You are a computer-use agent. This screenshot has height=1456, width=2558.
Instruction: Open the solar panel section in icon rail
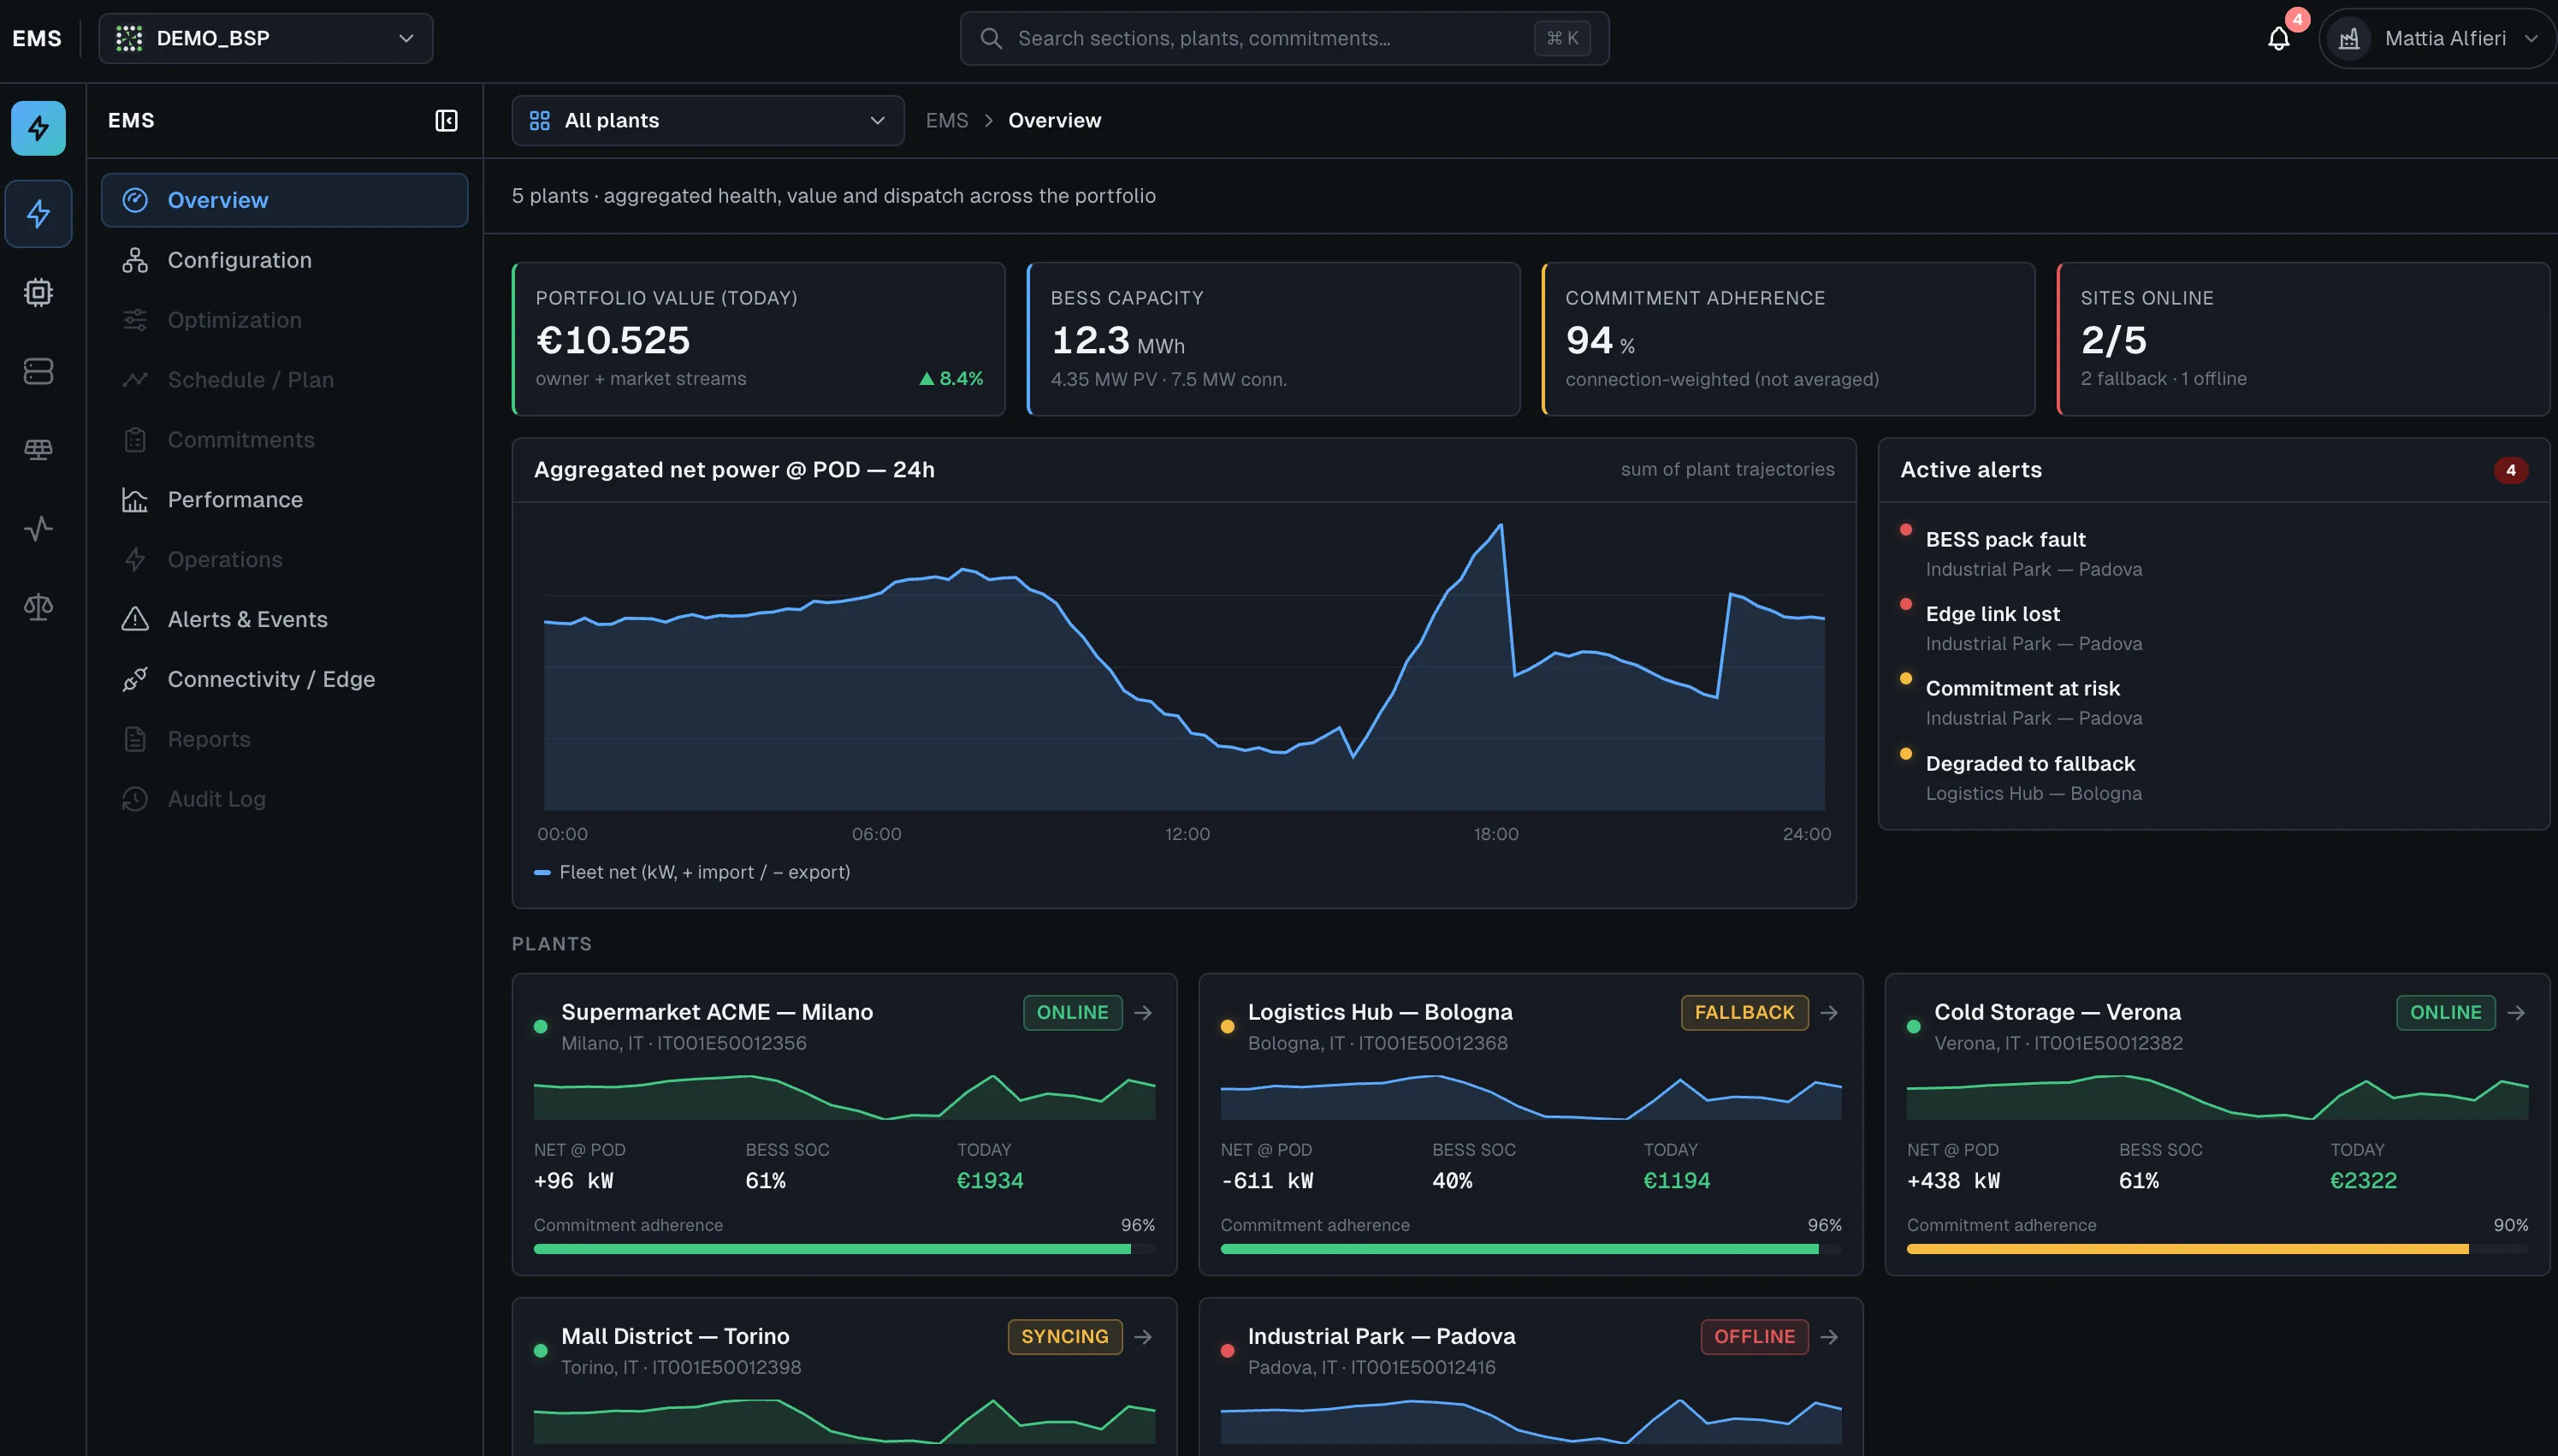(38, 450)
